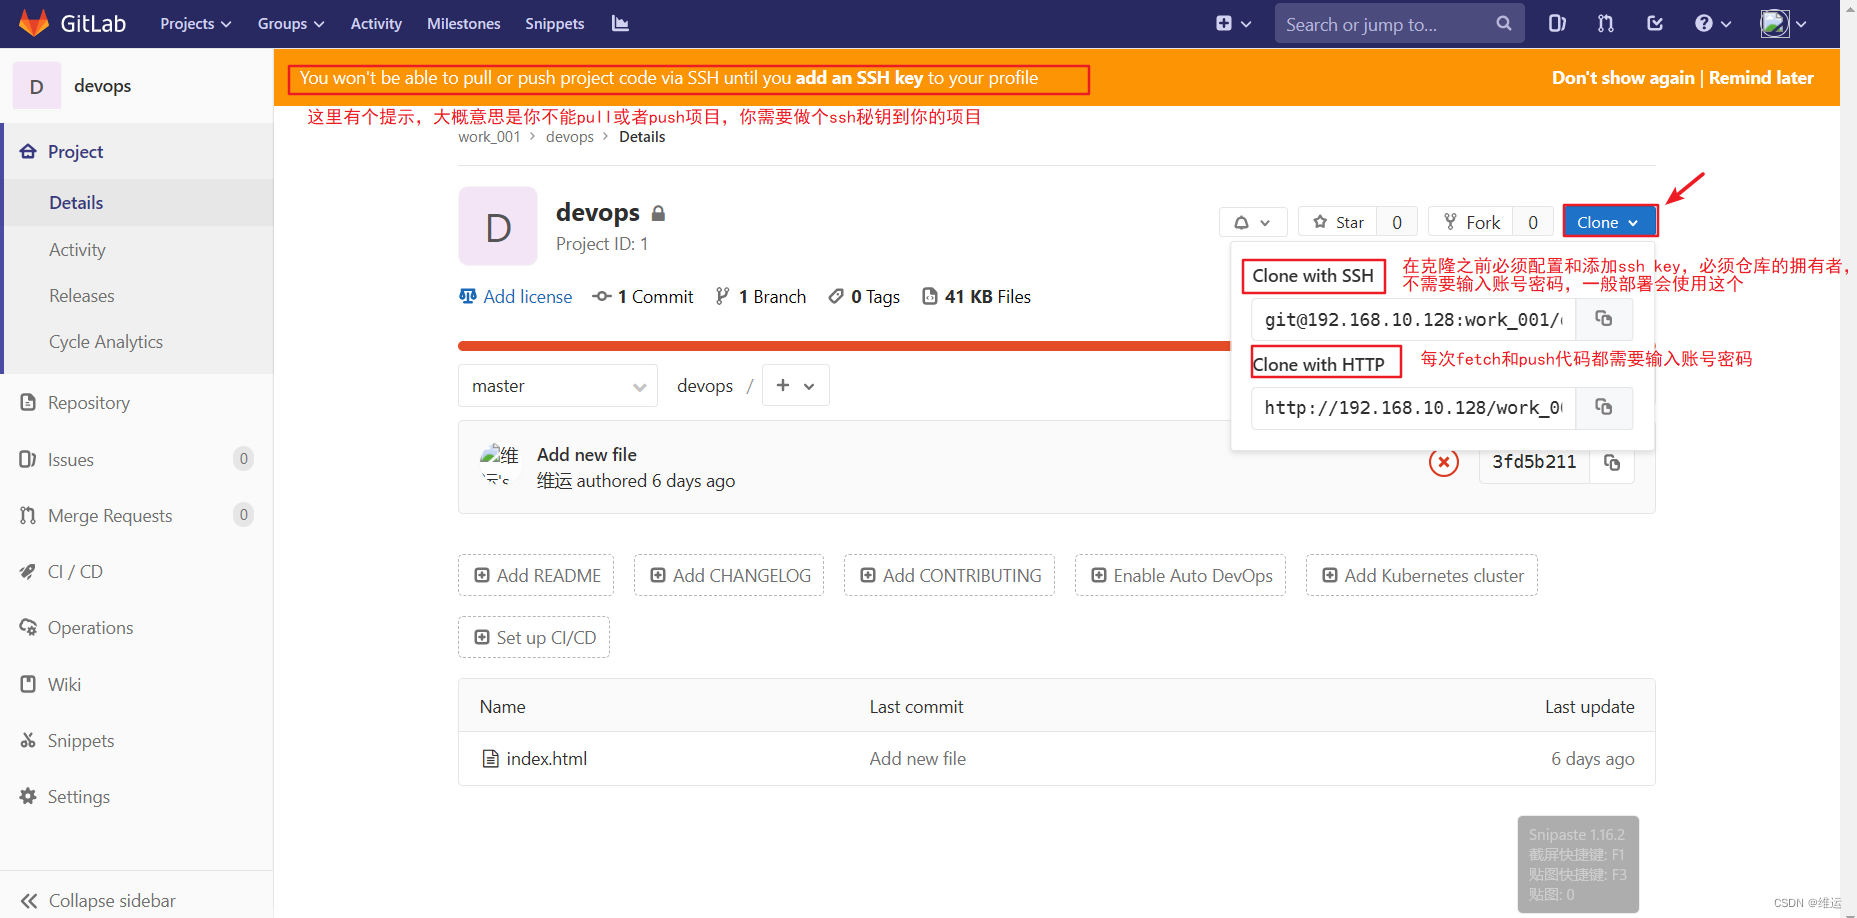Open Milestones in top navigation
1857x918 pixels.
[x=463, y=23]
